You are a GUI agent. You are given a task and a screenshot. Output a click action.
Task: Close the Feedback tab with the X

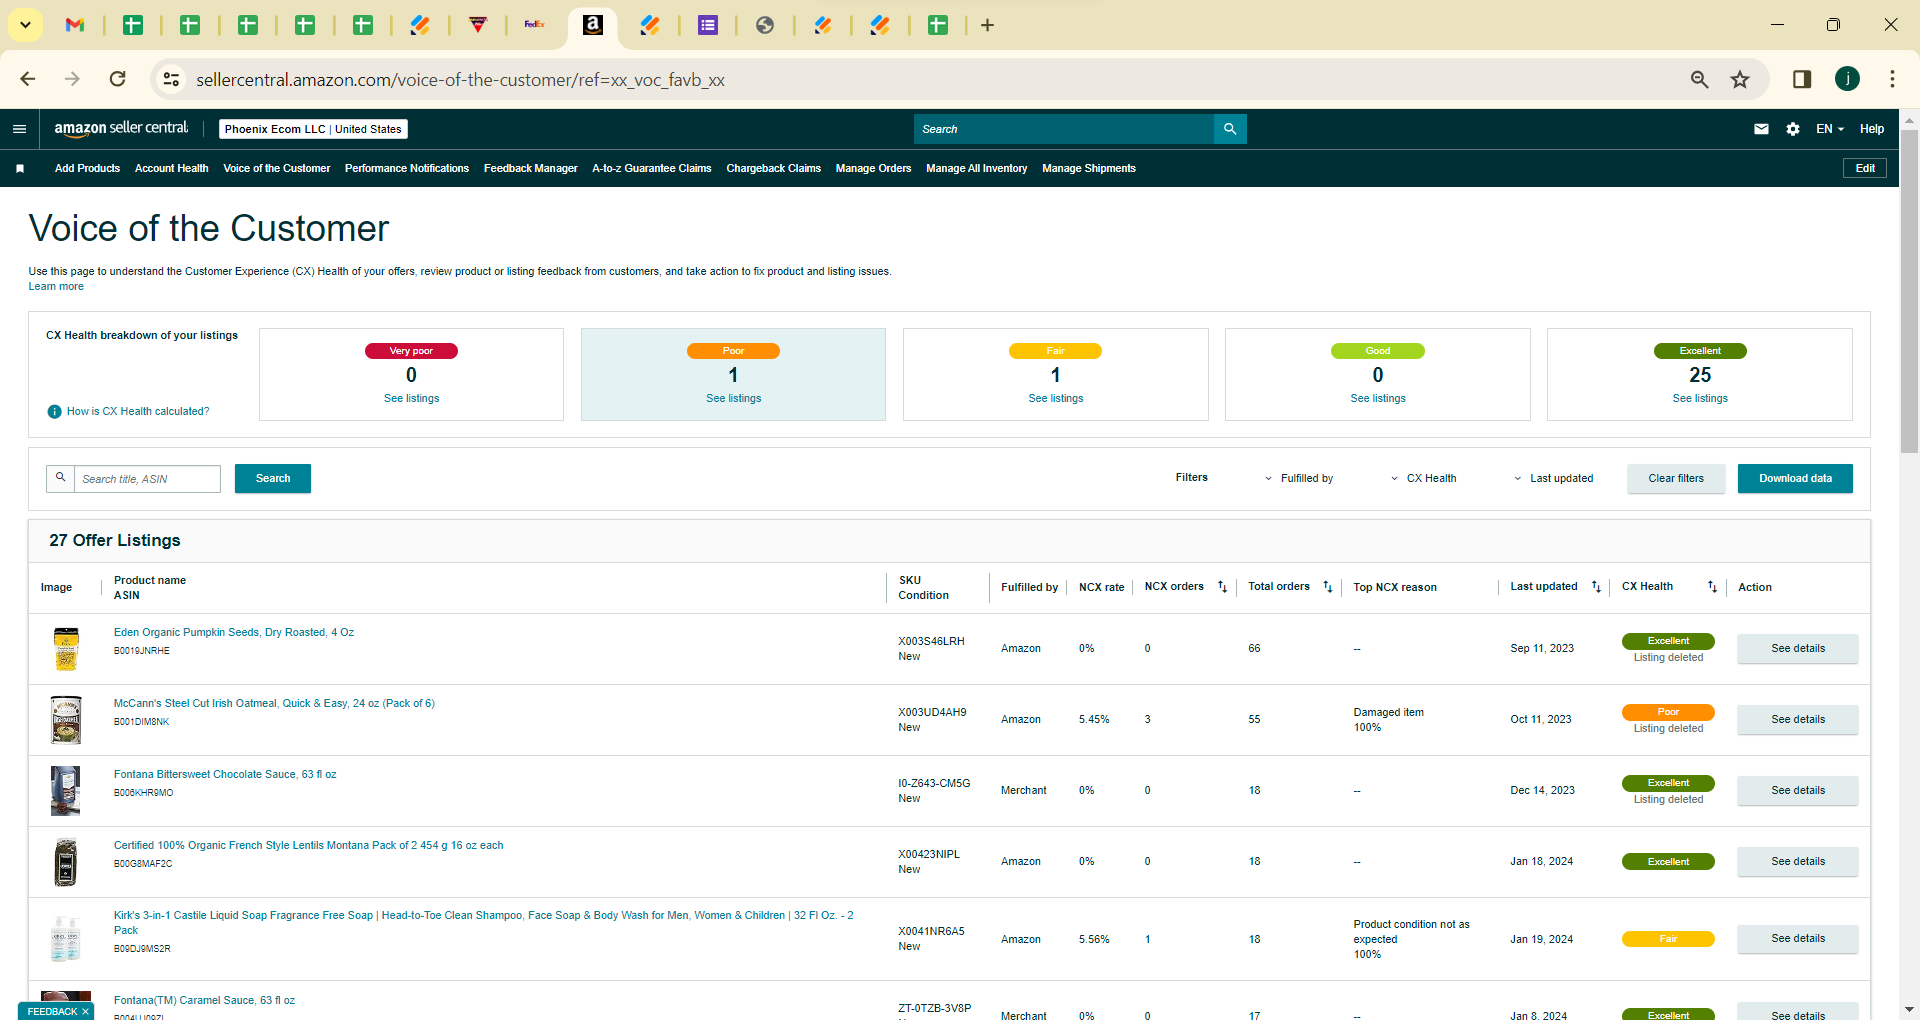click(85, 1012)
